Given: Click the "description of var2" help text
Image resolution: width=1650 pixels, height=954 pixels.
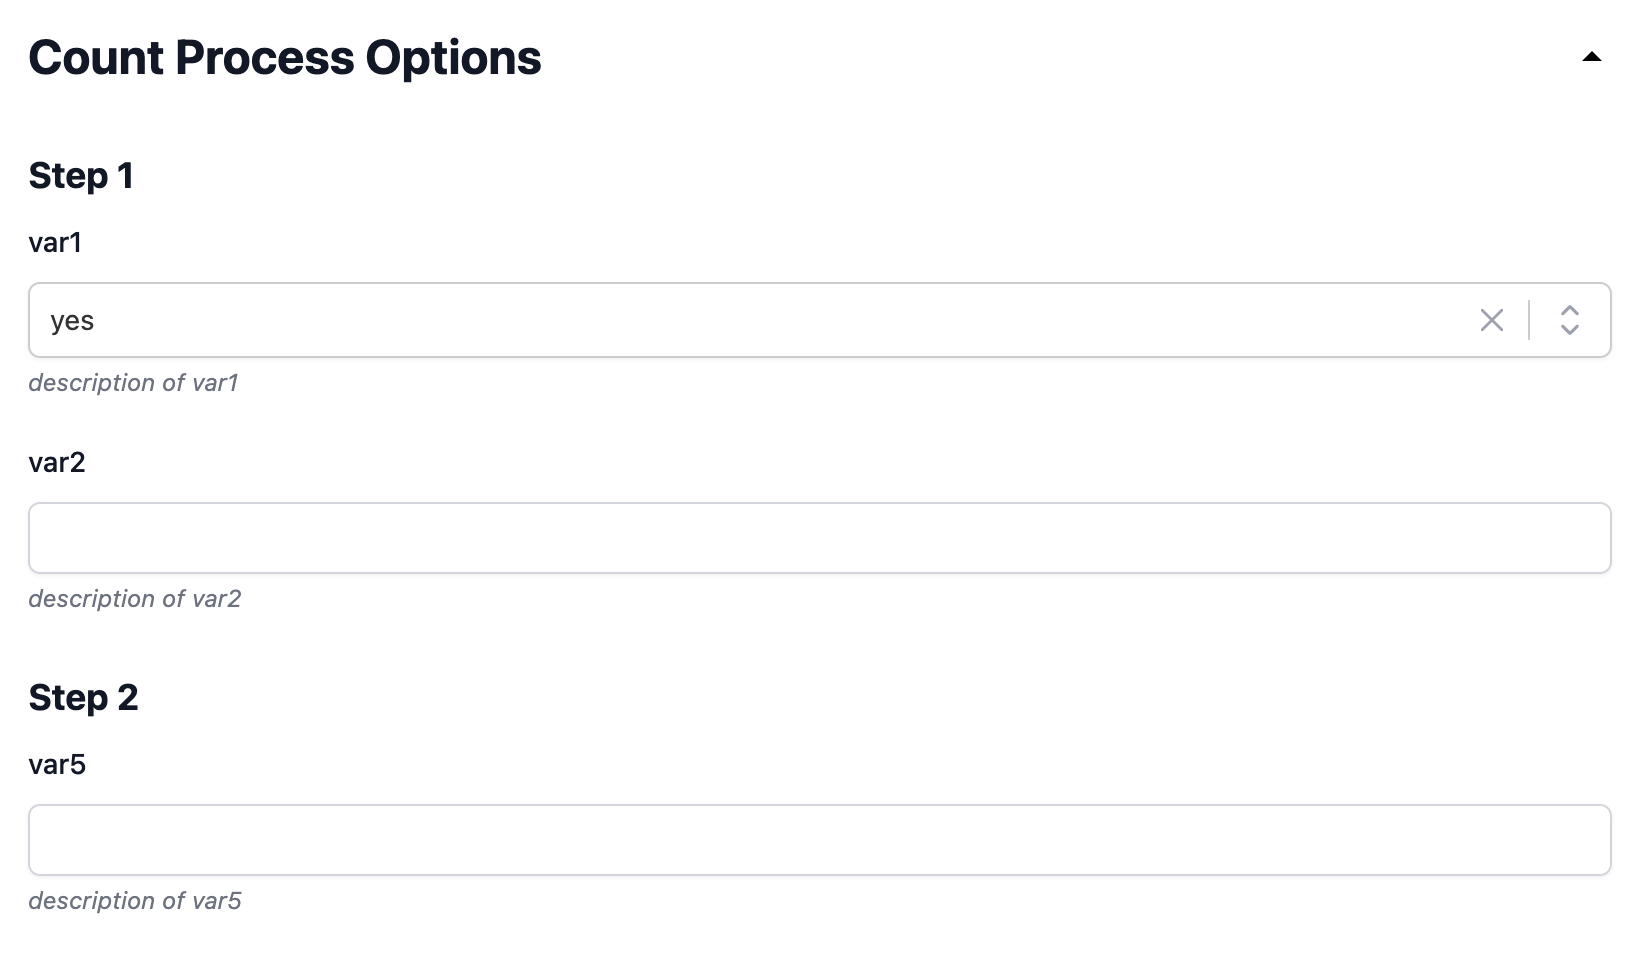Looking at the screenshot, I should point(134,599).
